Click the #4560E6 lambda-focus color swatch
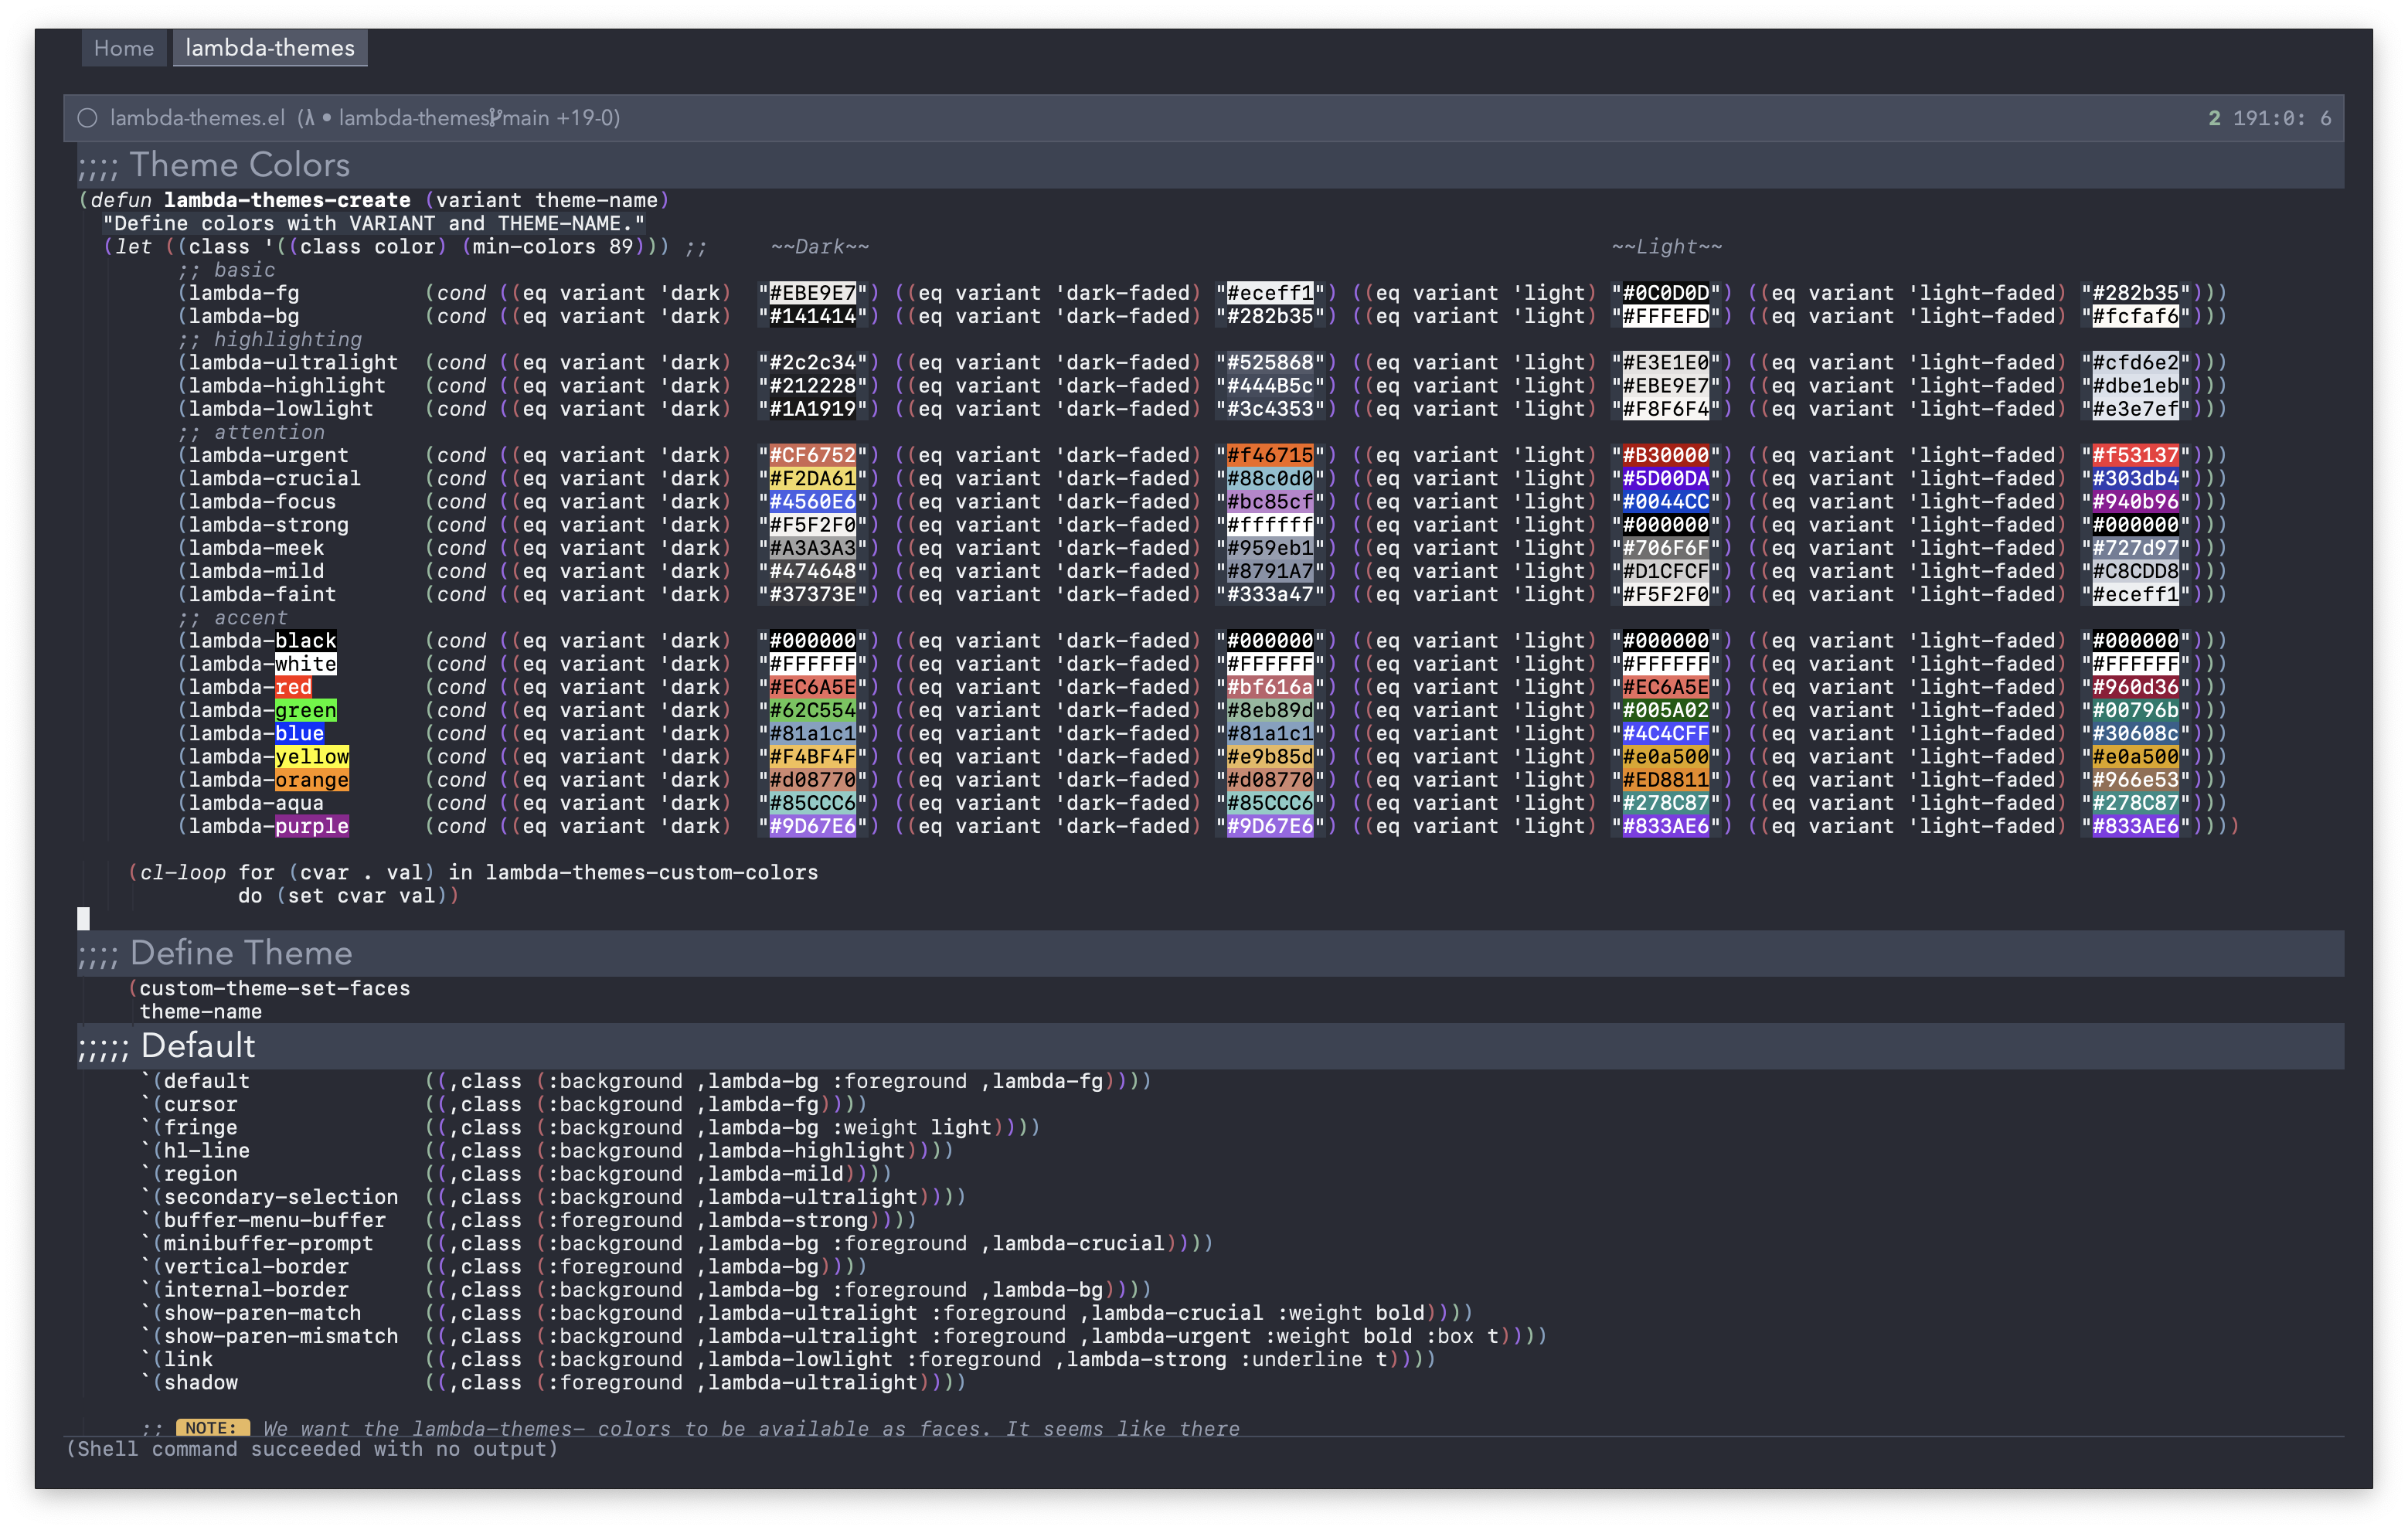 (x=812, y=502)
